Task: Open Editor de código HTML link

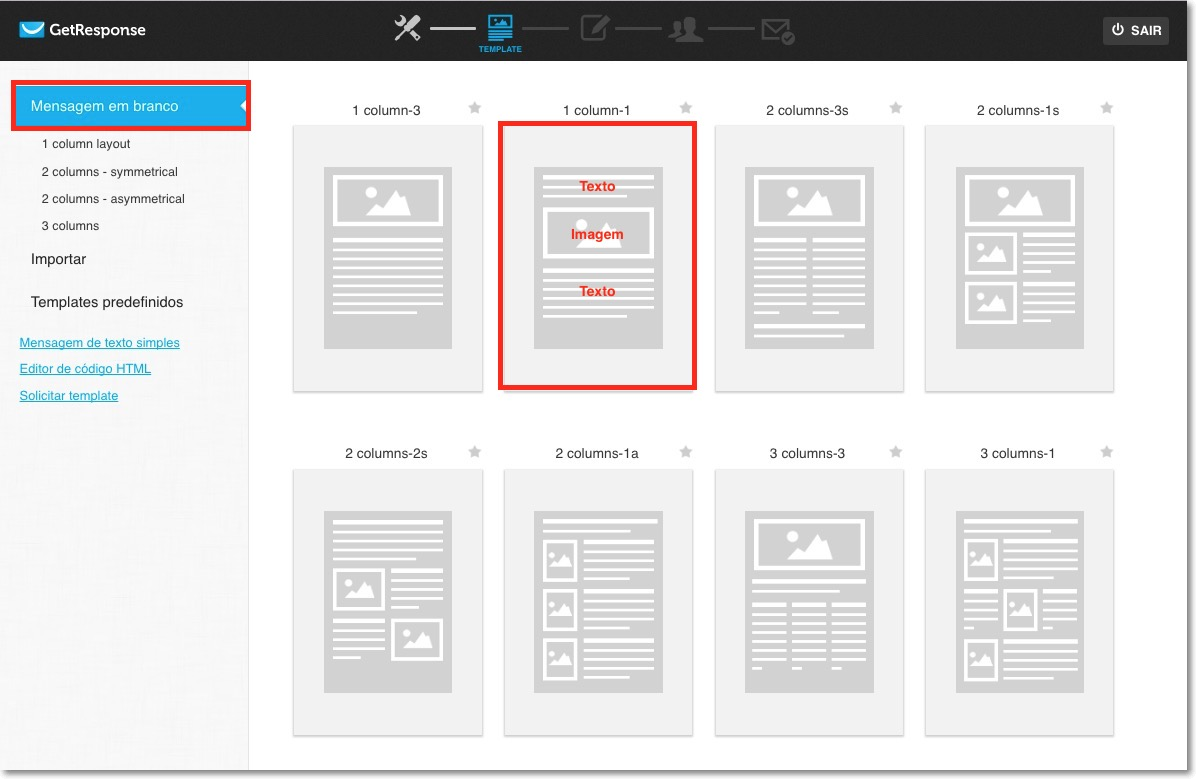Action: [x=85, y=369]
